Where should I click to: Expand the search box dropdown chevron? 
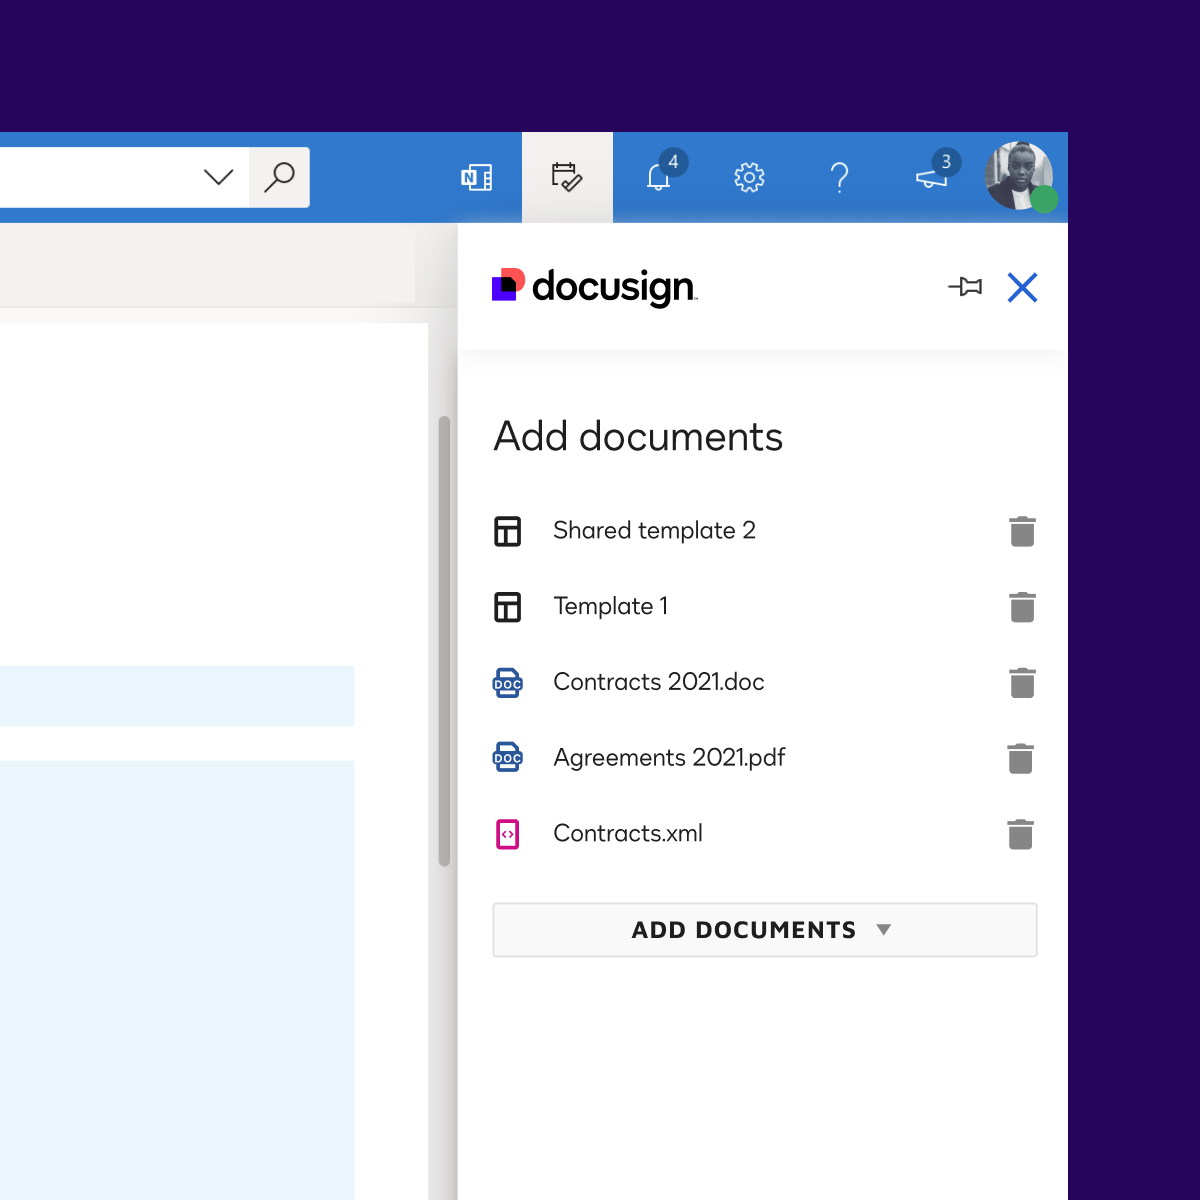pos(218,177)
